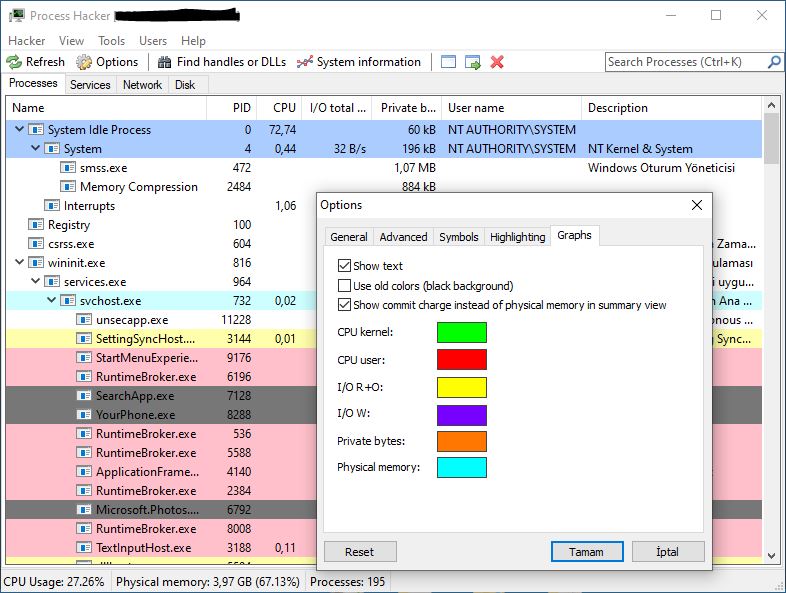Viewport: 786px width, 593px height.
Task: Open the Users menu
Action: [x=153, y=41]
